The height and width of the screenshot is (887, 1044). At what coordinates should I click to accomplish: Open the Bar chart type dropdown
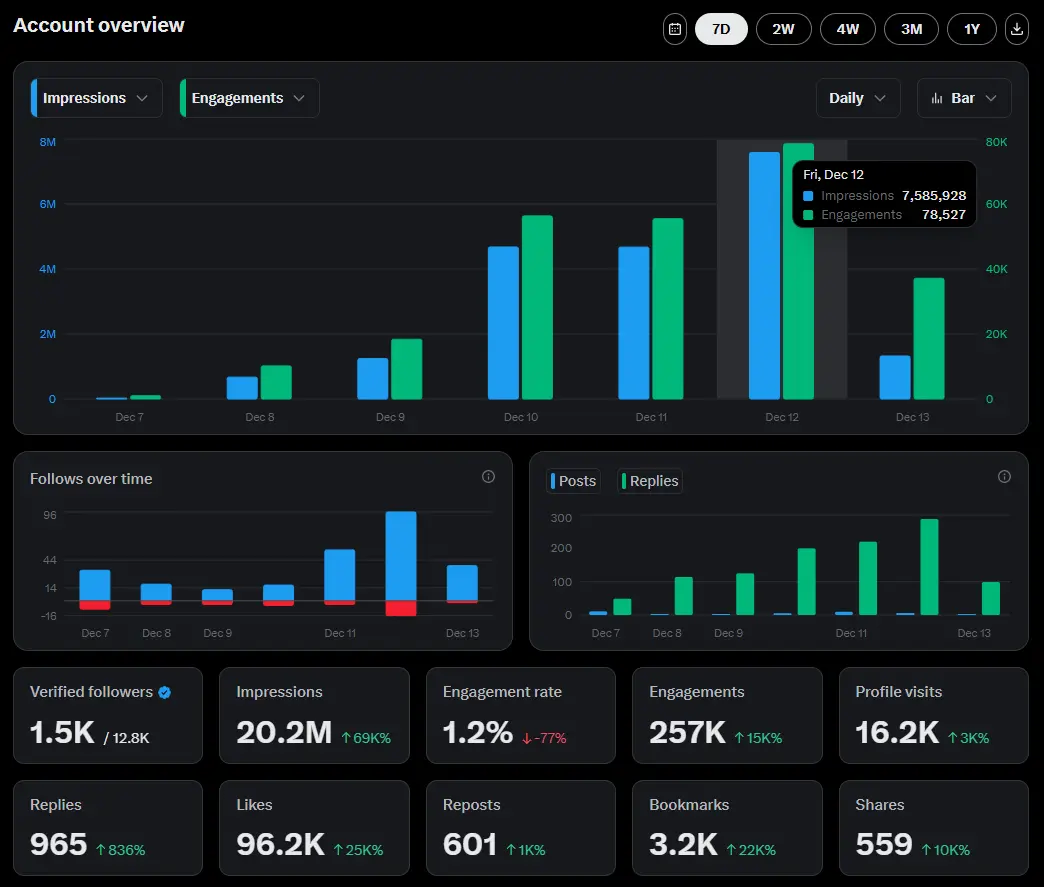point(964,98)
